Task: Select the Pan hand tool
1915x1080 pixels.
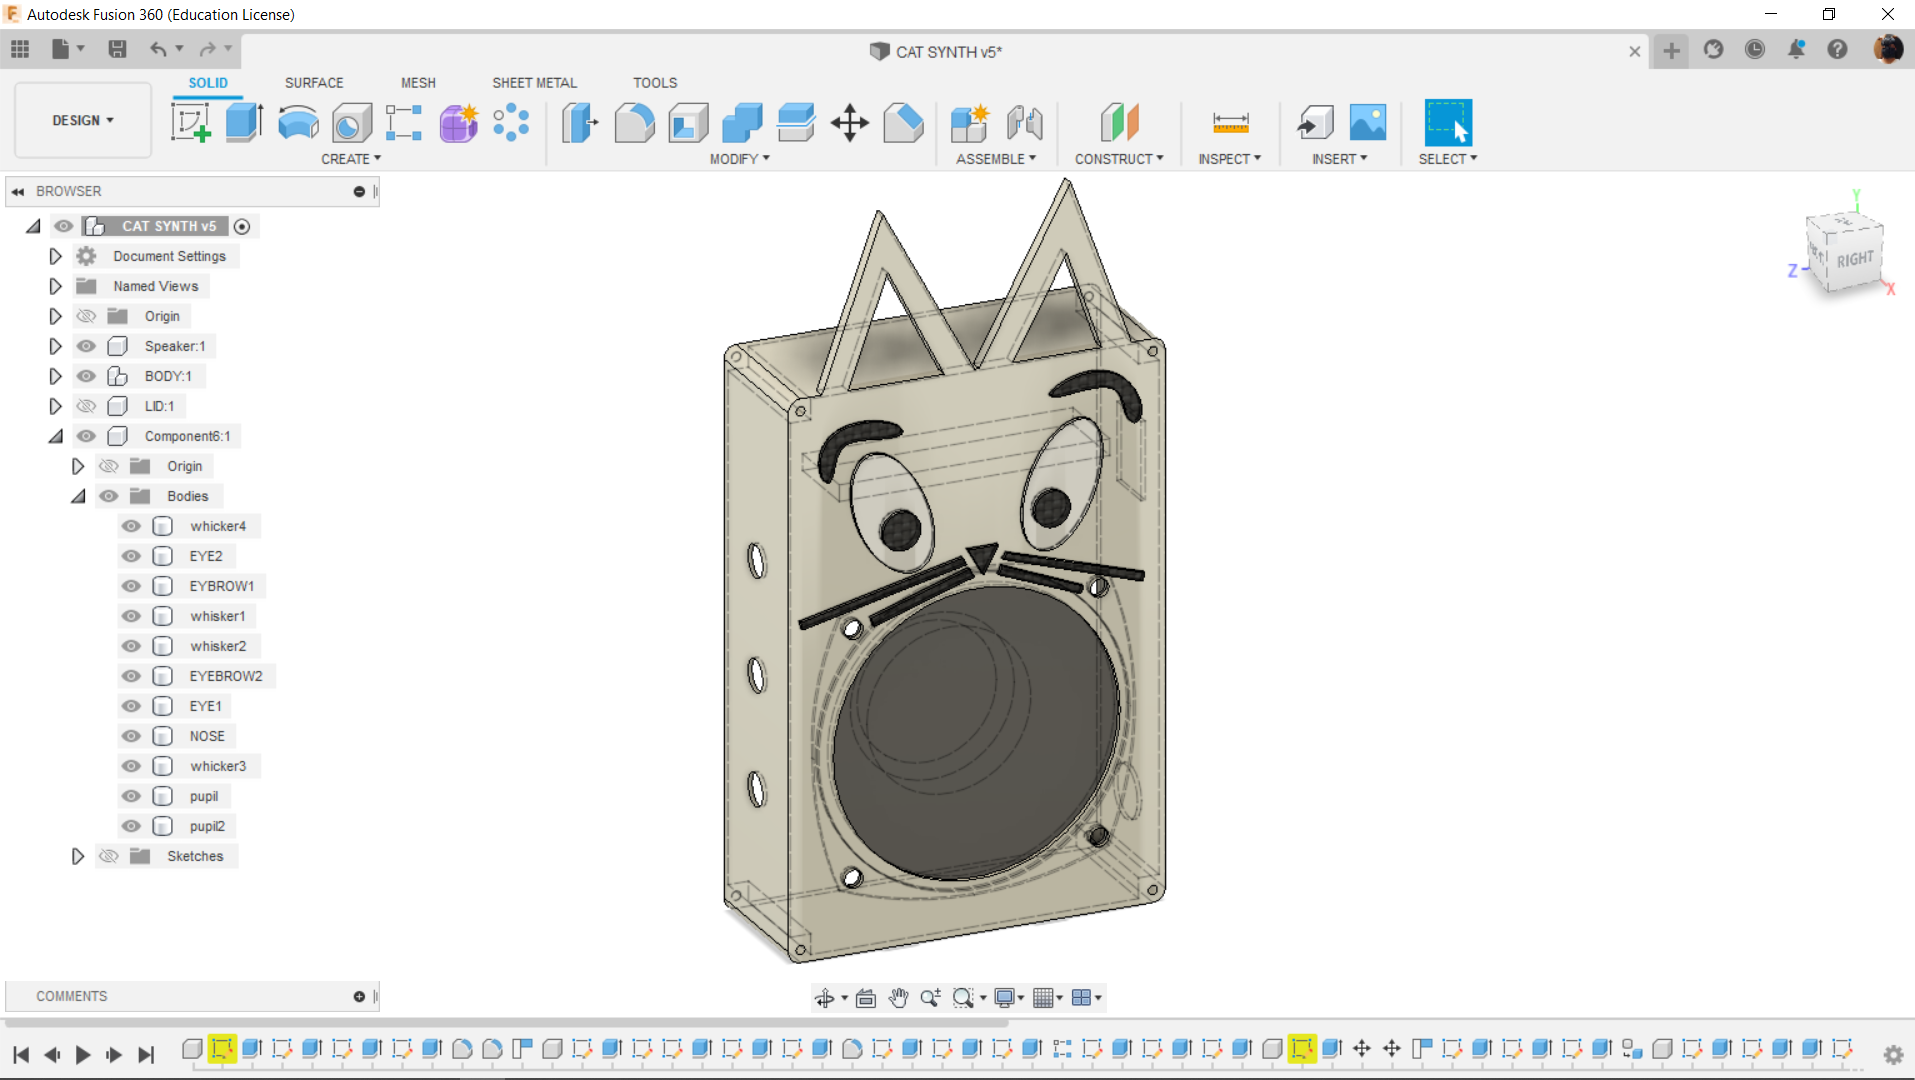Action: pos(898,997)
